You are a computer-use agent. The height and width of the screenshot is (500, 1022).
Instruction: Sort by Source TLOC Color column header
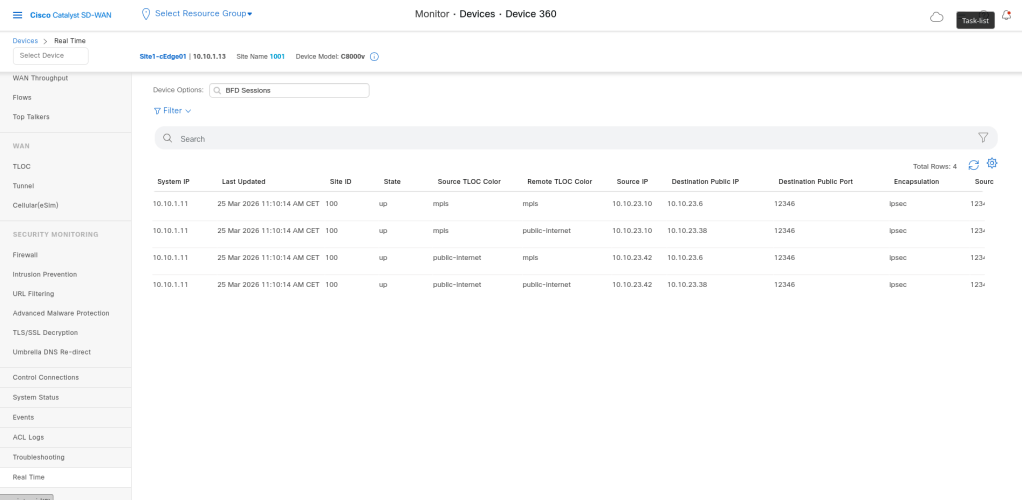tap(469, 182)
